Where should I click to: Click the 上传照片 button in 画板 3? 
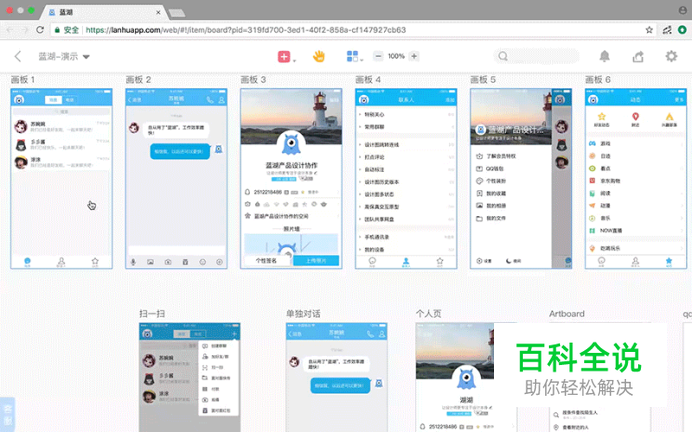[x=316, y=261]
